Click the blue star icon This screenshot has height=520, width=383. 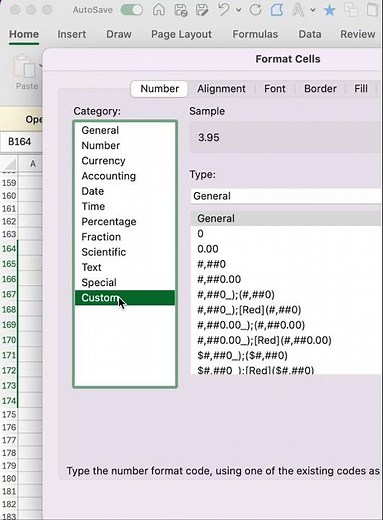(x=329, y=10)
